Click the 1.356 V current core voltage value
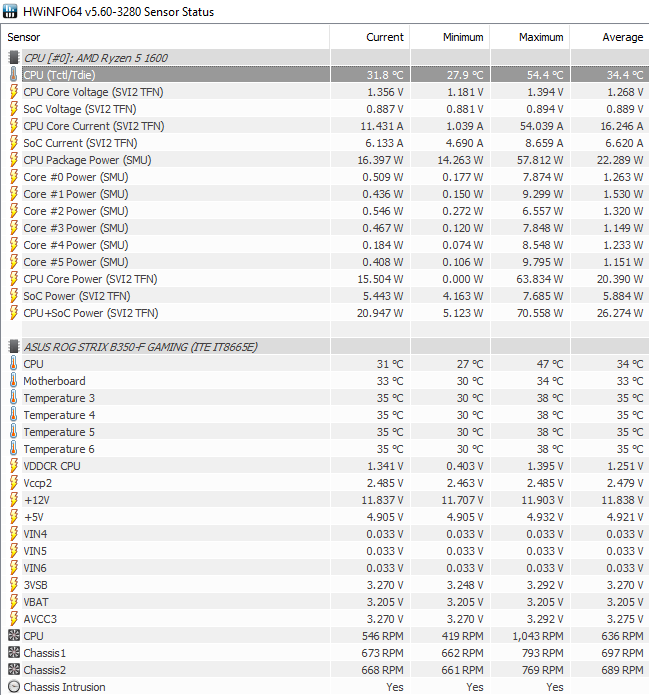This screenshot has width=649, height=695. point(385,92)
